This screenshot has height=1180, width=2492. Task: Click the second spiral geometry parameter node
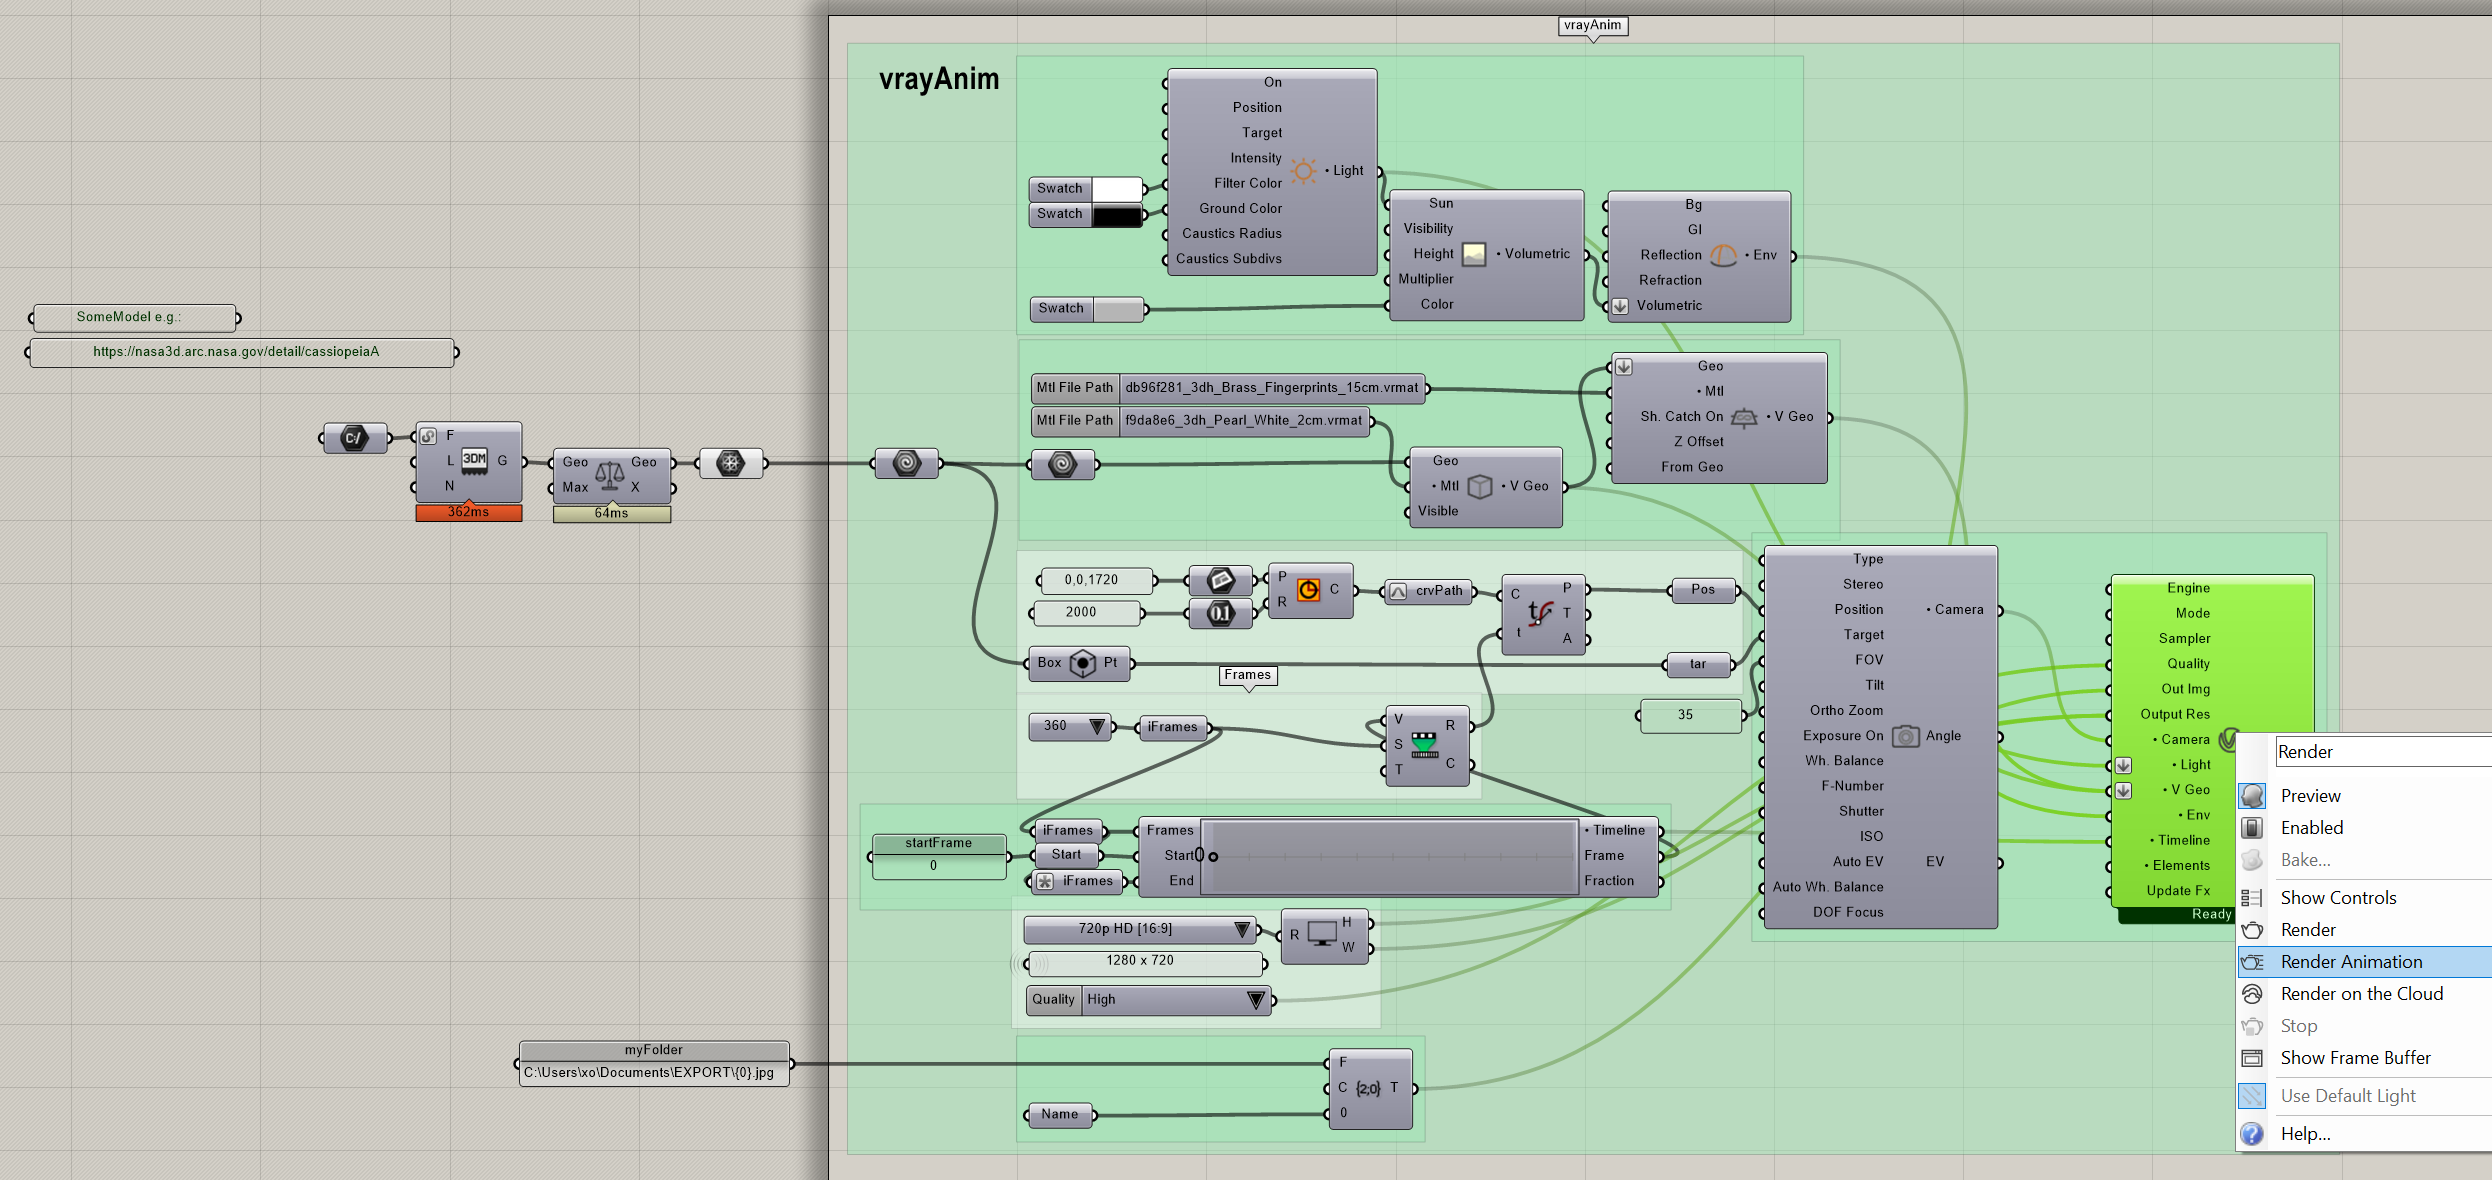pos(1063,464)
